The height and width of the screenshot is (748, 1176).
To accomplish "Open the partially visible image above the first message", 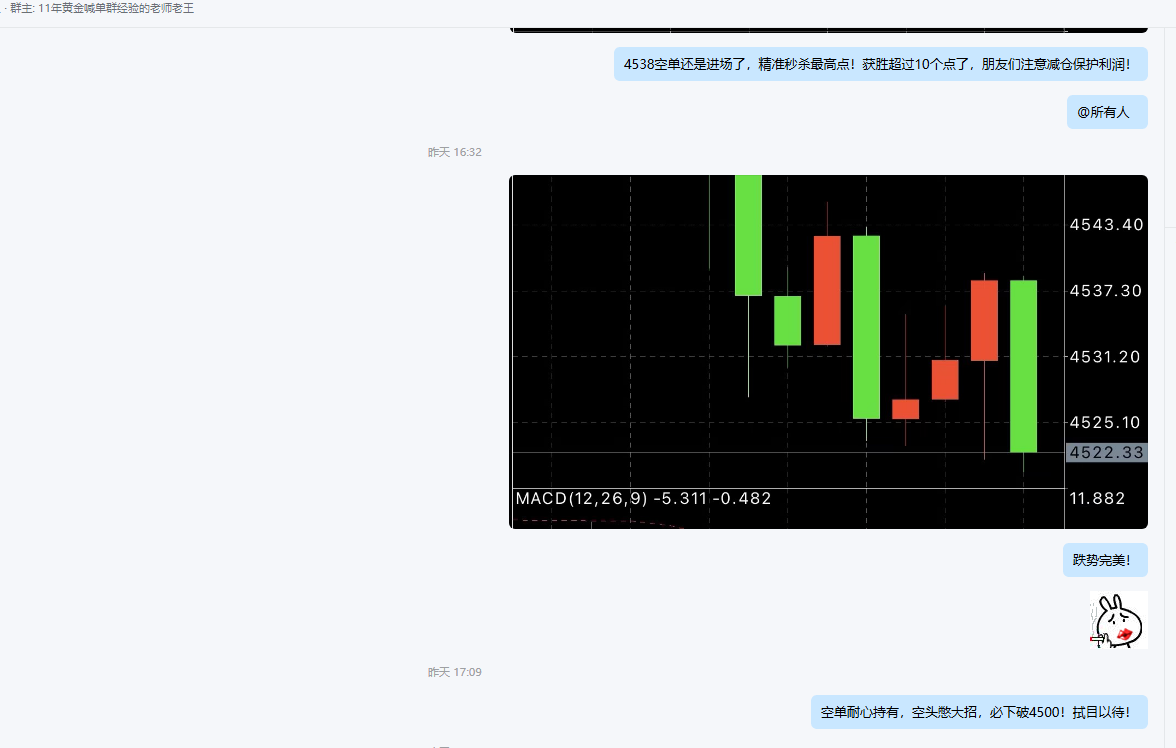I will (828, 30).
